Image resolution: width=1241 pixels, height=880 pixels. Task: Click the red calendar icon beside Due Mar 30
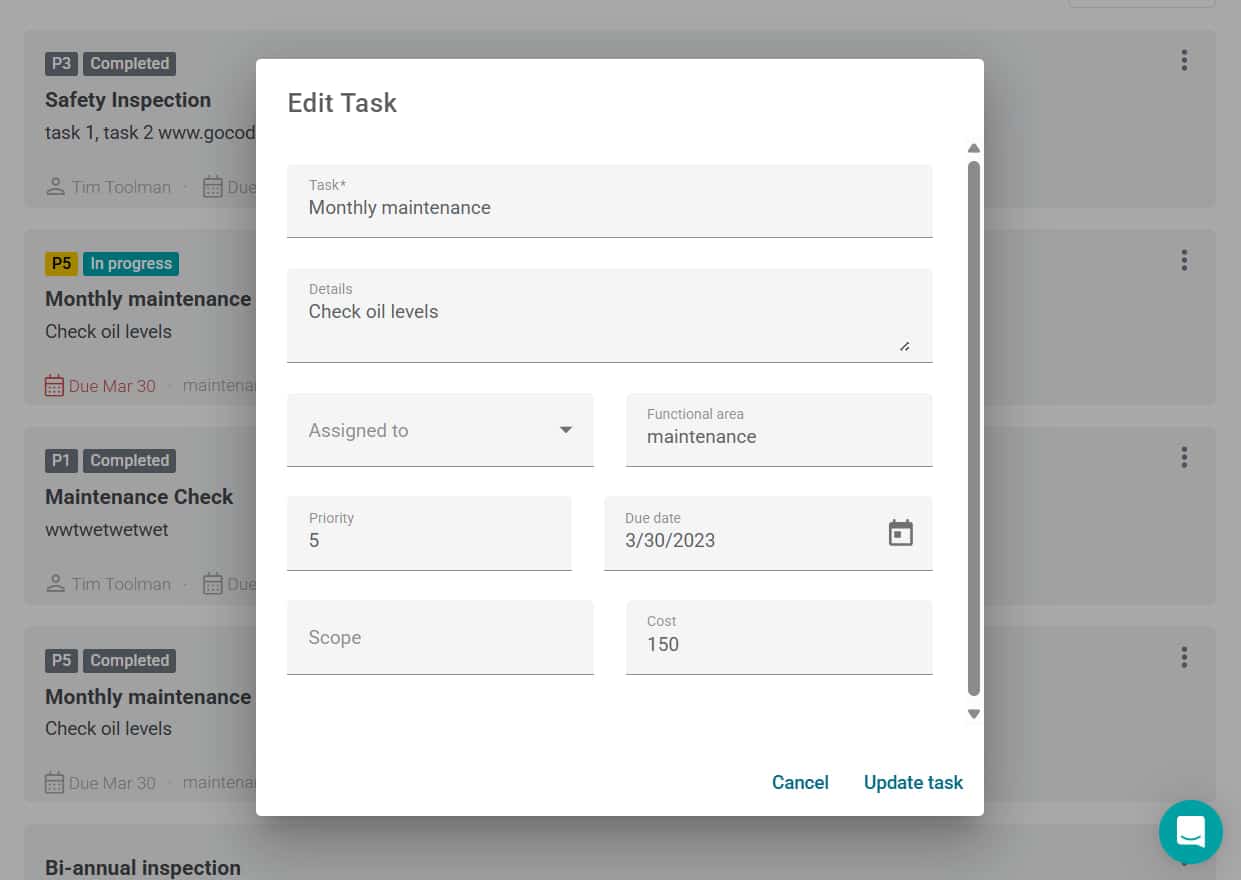pyautogui.click(x=54, y=386)
